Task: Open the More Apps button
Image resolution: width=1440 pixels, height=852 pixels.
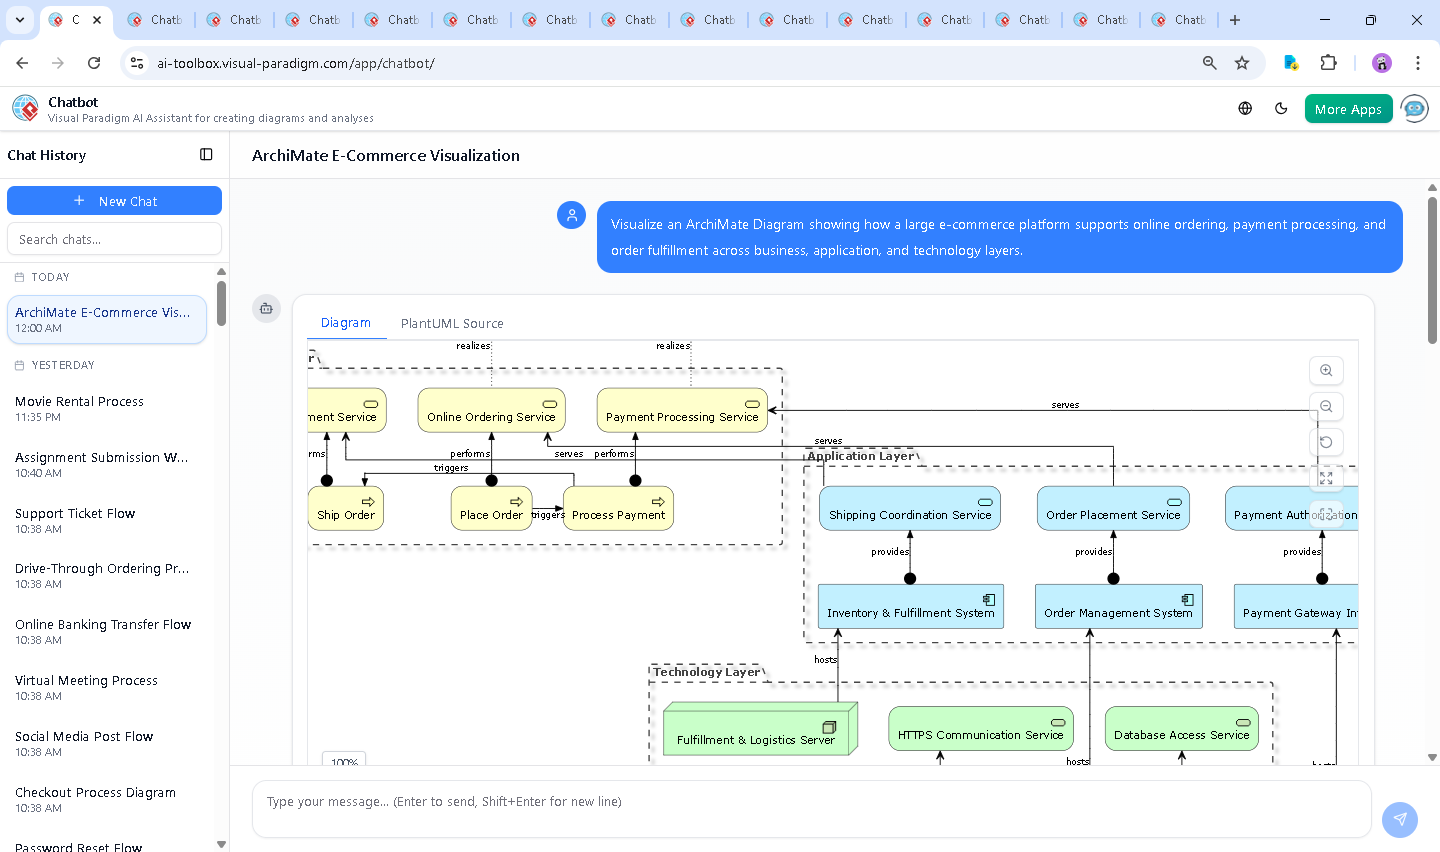Action: (1348, 109)
